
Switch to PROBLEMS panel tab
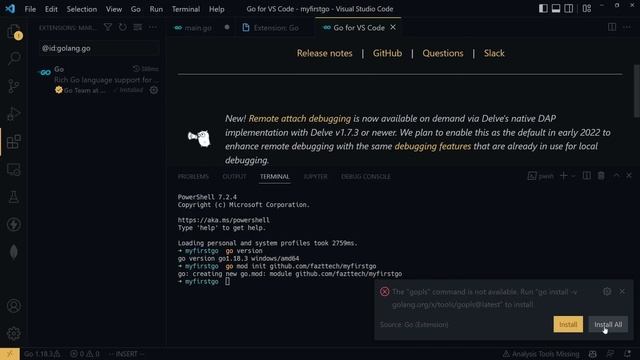(x=193, y=176)
